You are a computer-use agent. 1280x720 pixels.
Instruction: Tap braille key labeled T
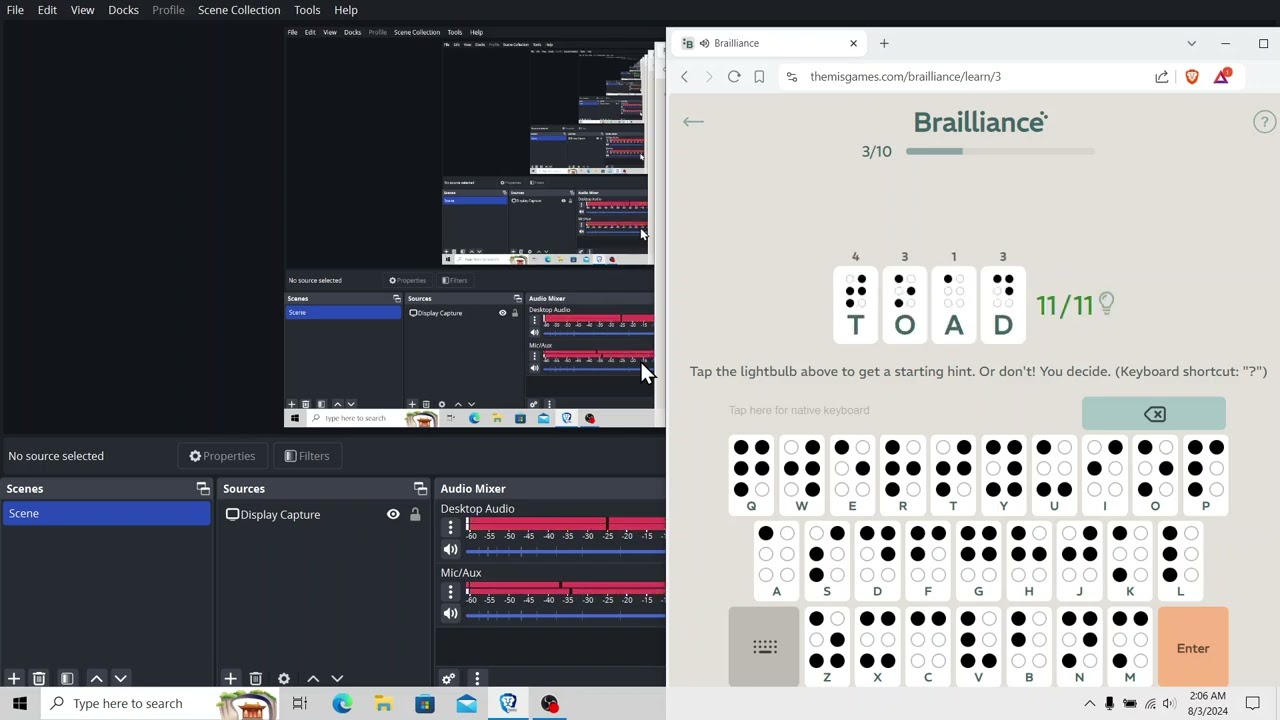[x=953, y=475]
